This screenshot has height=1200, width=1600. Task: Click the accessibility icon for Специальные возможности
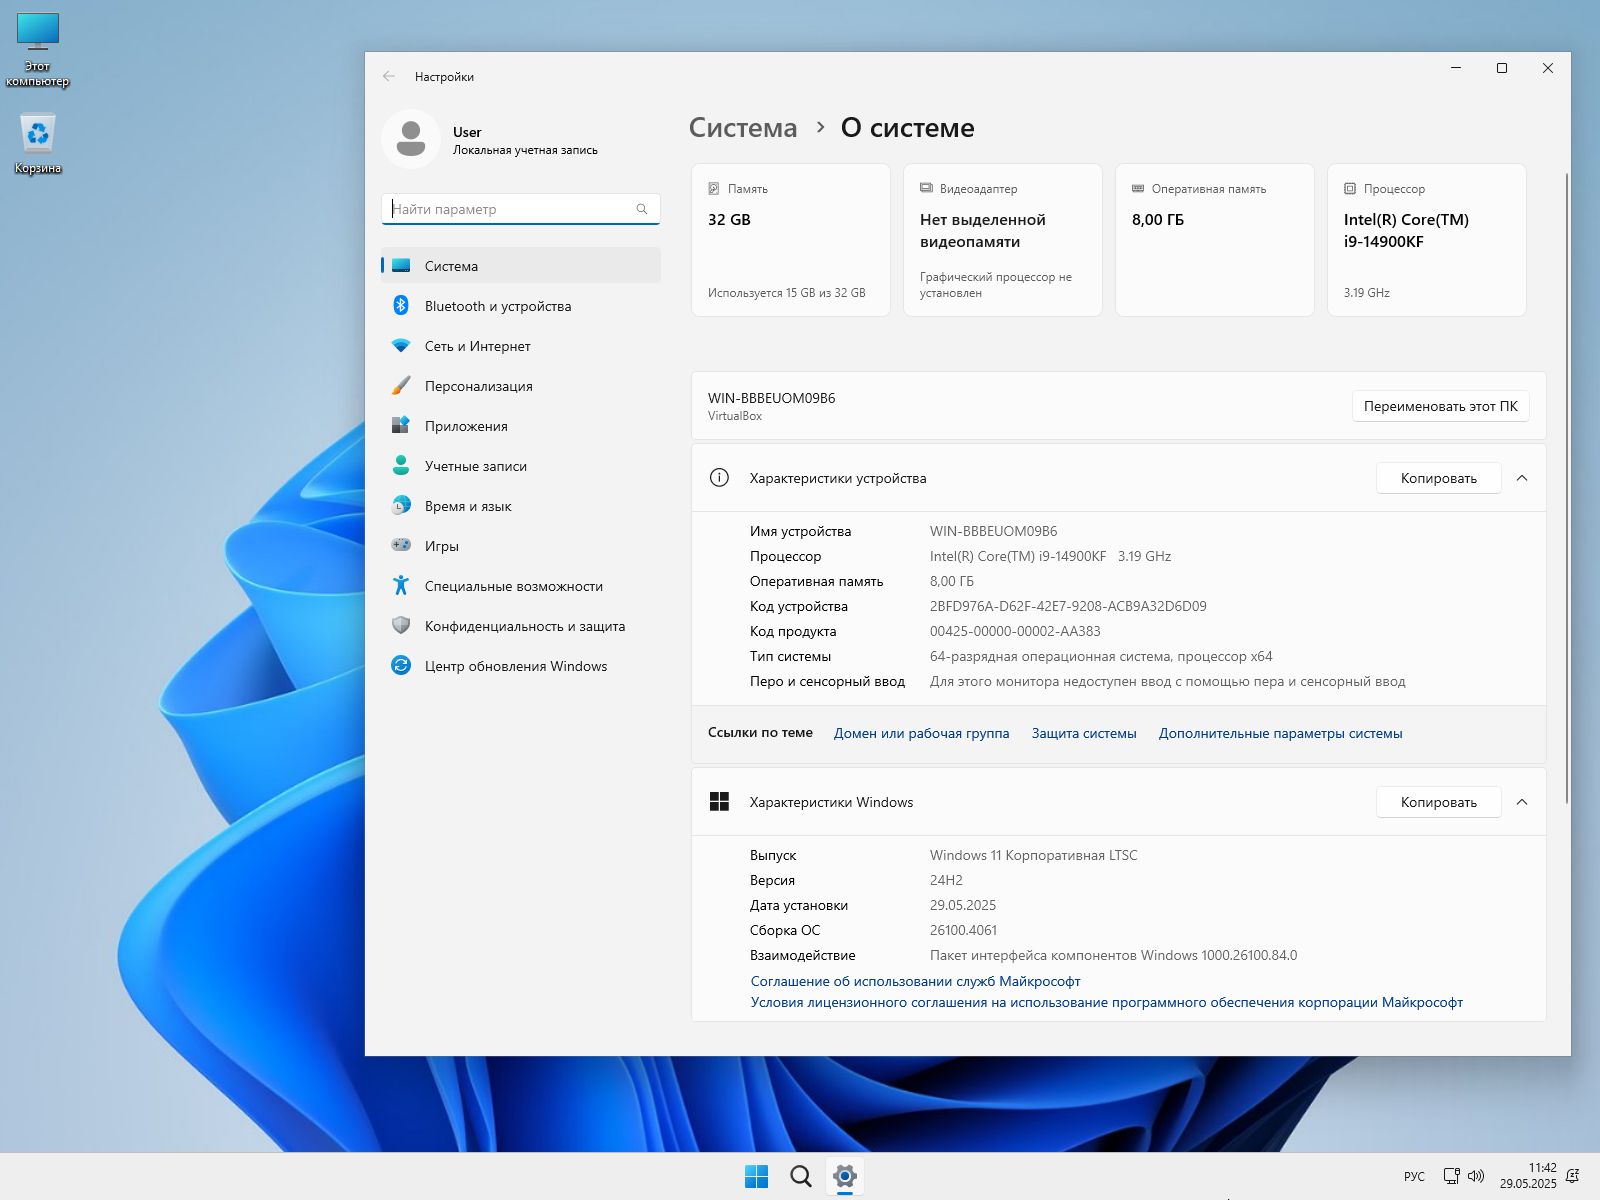[x=401, y=586]
